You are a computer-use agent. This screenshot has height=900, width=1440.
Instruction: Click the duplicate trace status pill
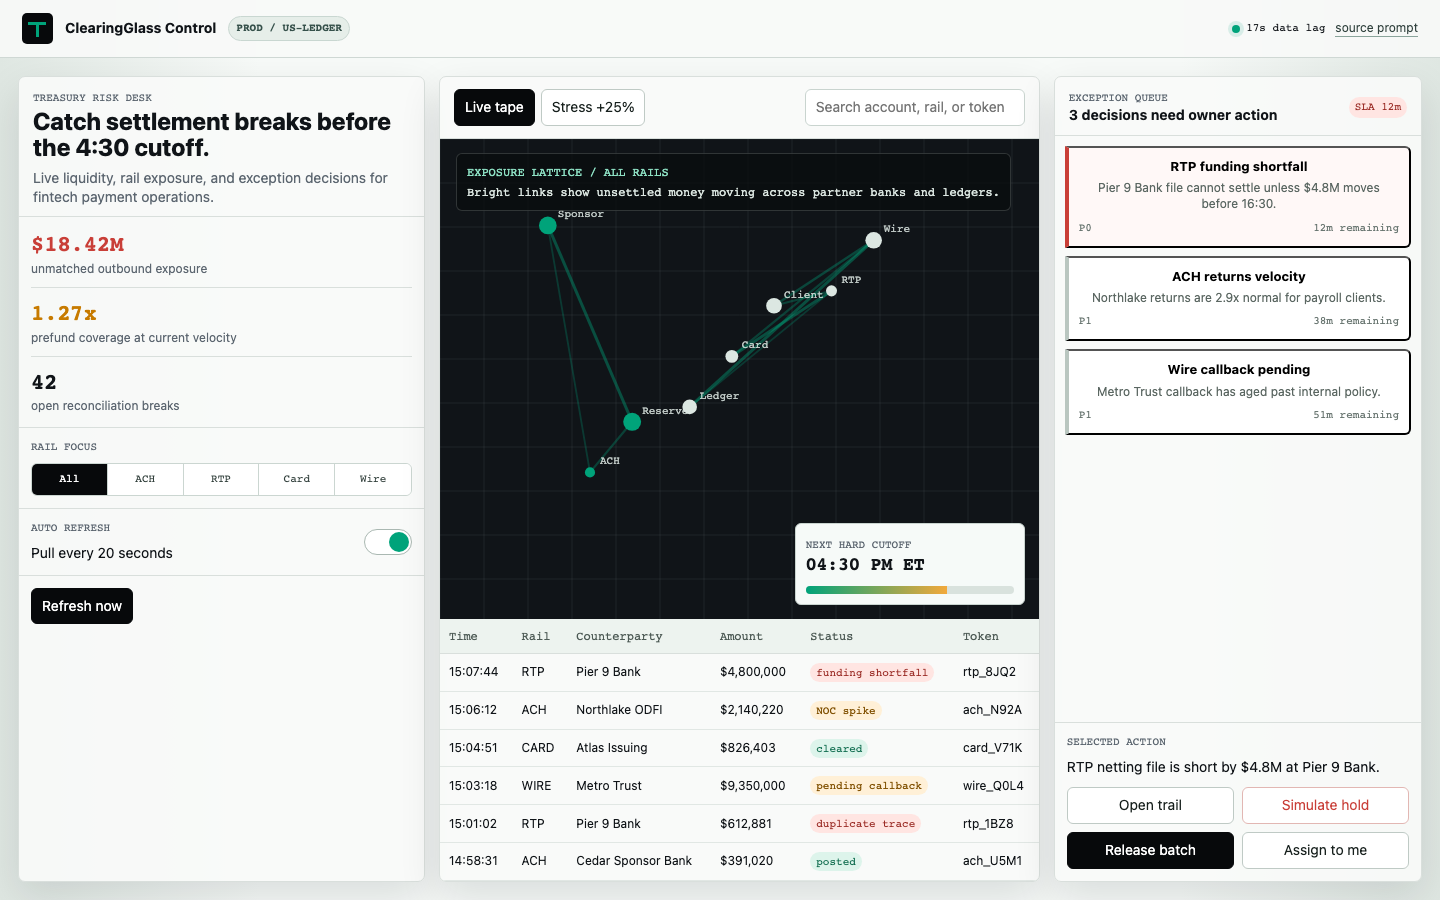[x=866, y=824]
